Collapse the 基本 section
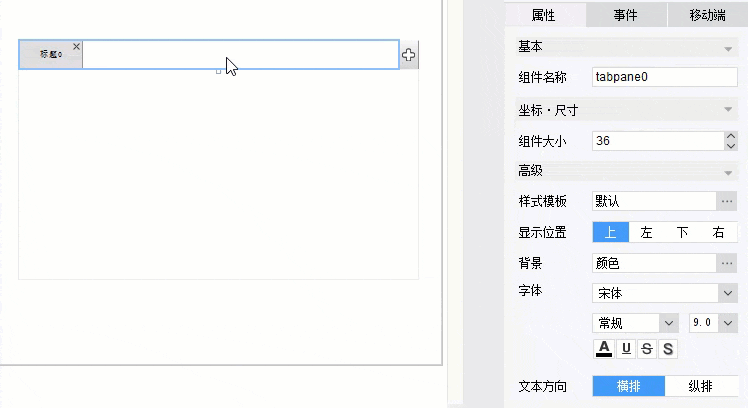The height and width of the screenshot is (408, 748). point(728,49)
